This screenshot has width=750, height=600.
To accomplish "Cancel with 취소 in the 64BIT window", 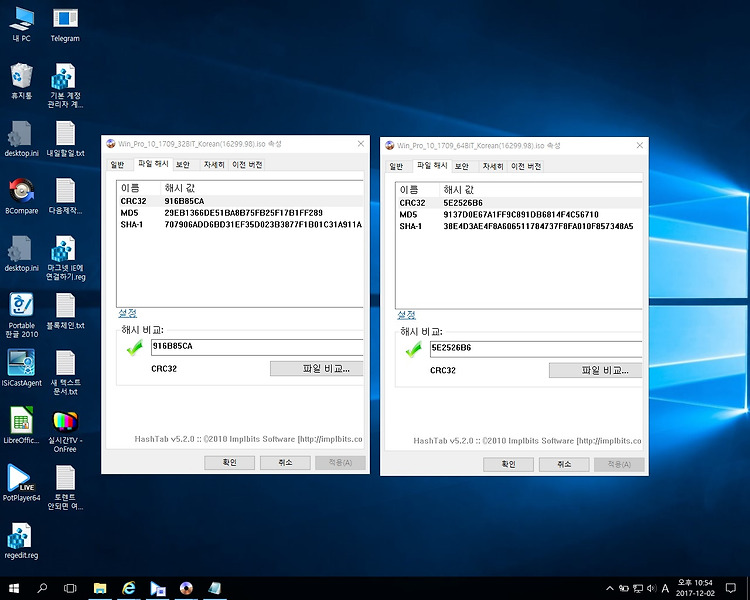I will point(564,465).
